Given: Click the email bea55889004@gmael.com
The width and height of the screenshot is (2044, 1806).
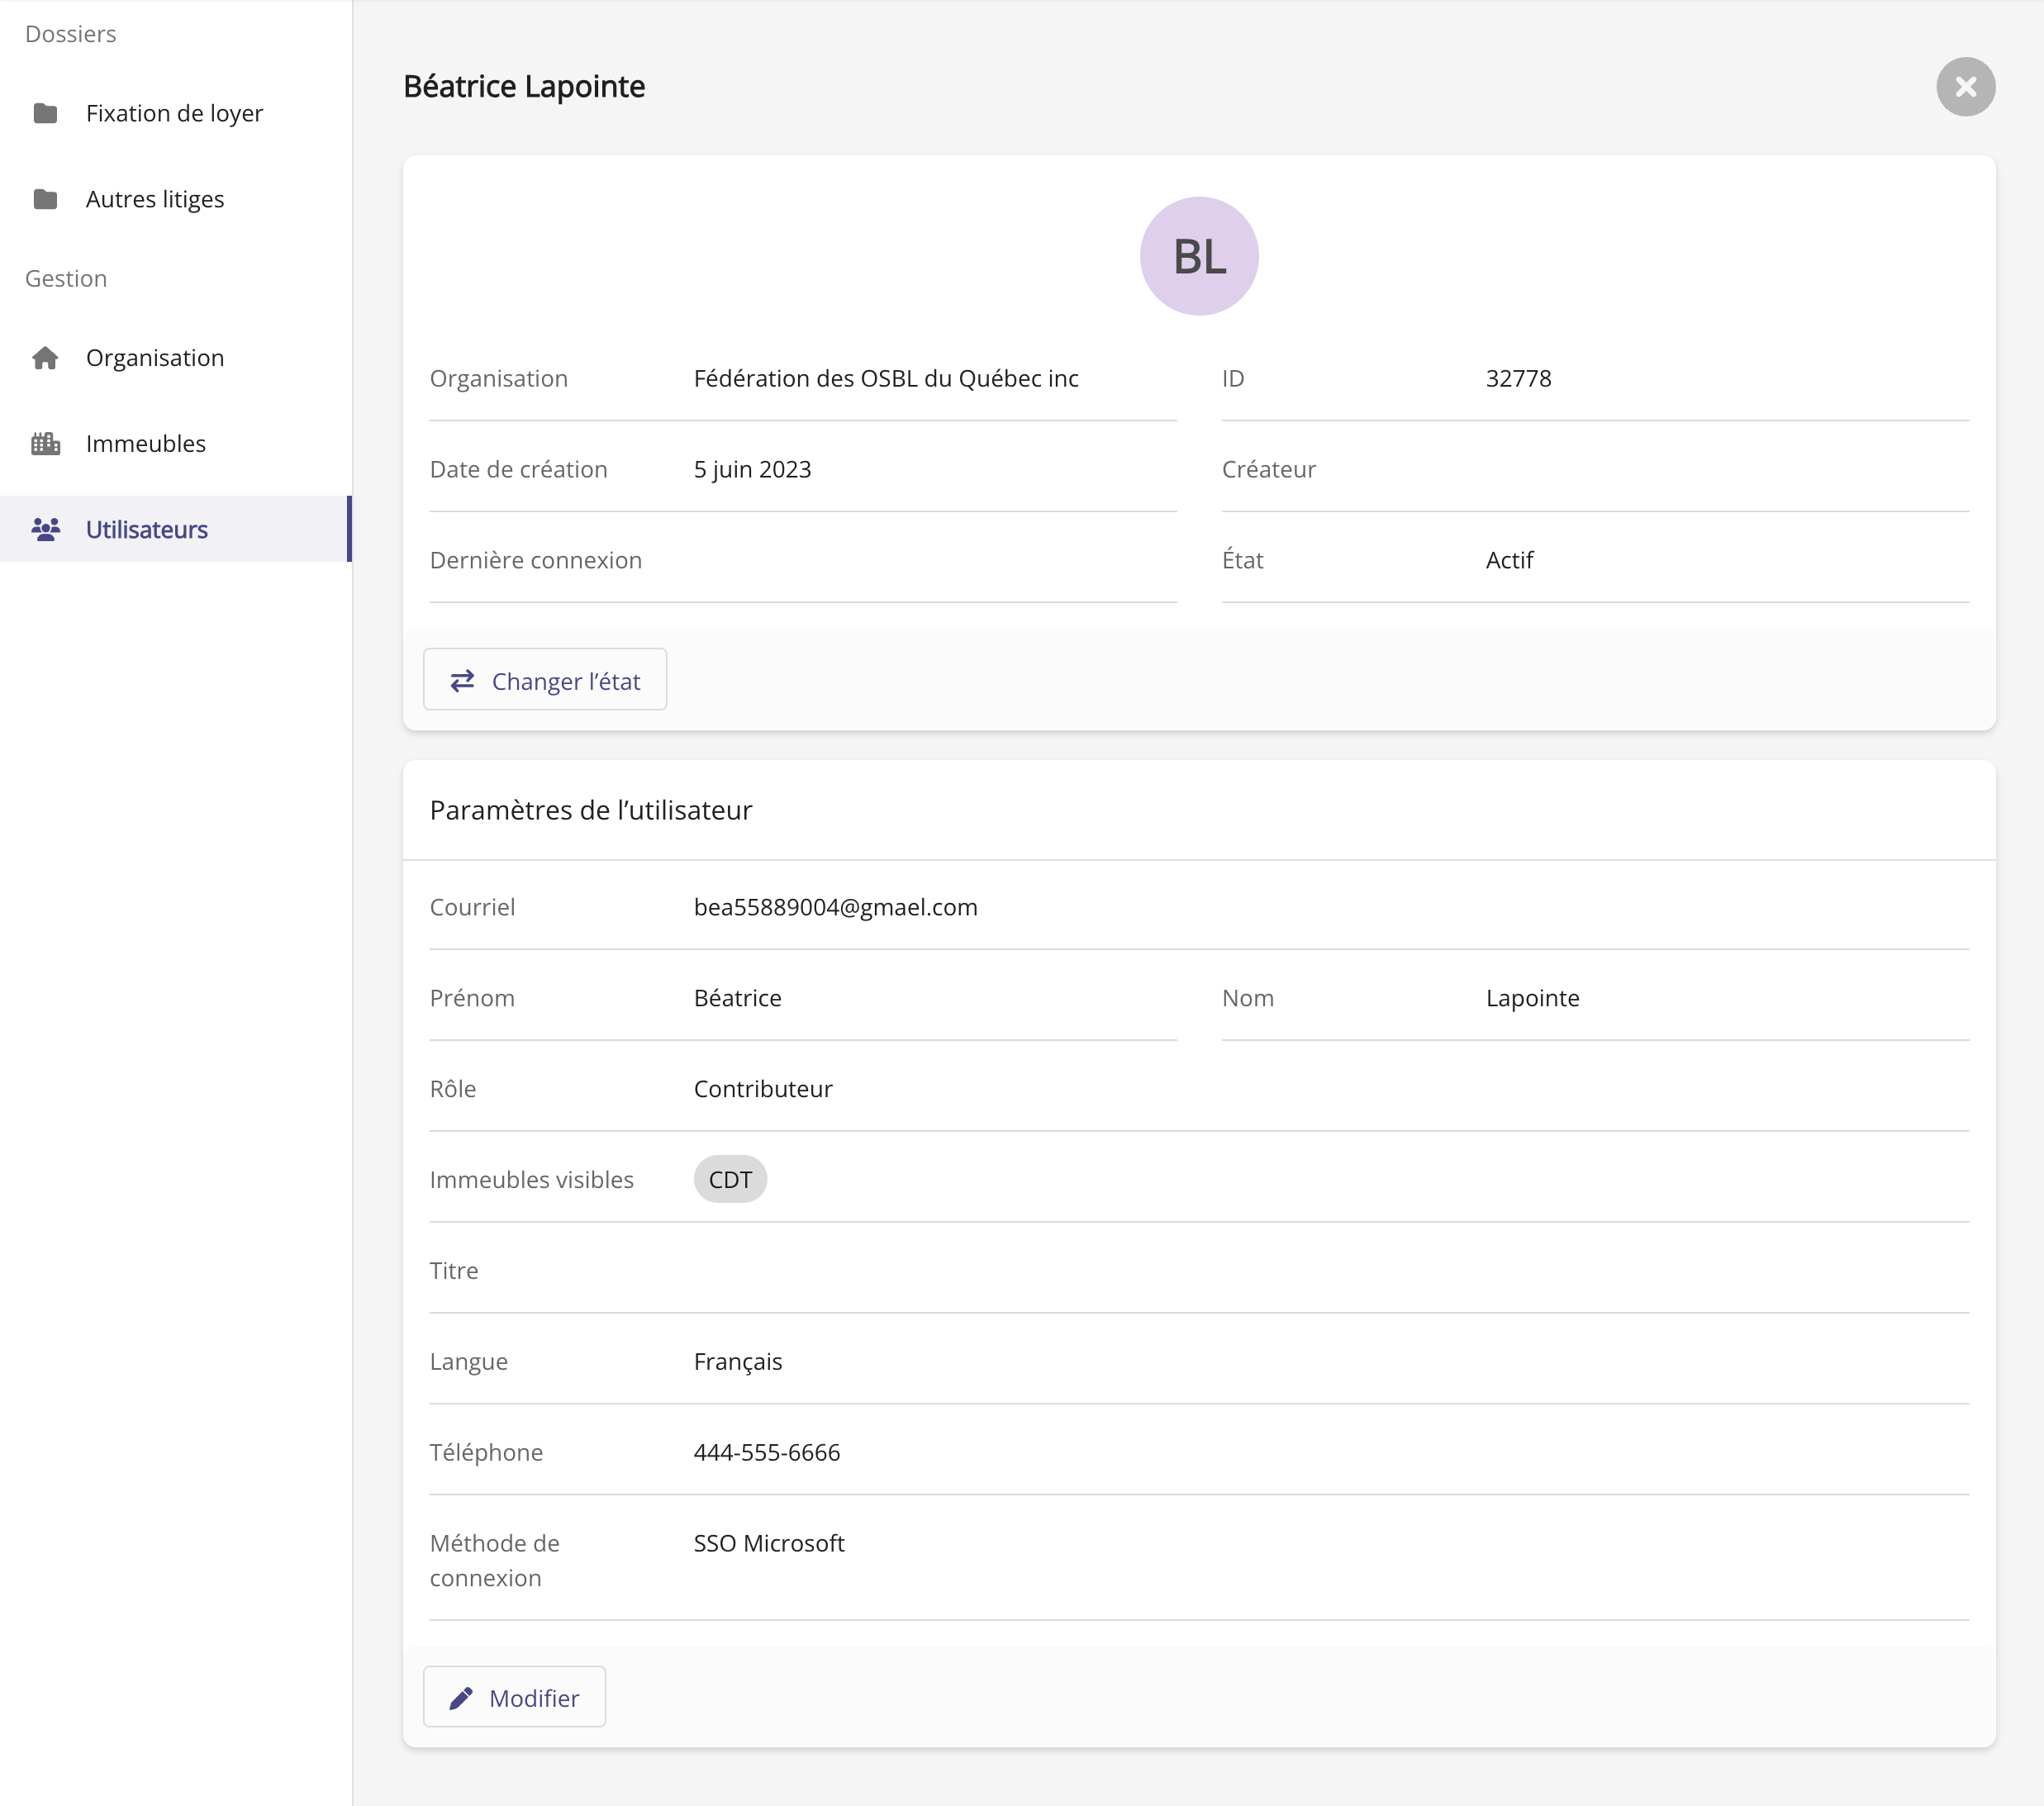Looking at the screenshot, I should click(x=835, y=907).
